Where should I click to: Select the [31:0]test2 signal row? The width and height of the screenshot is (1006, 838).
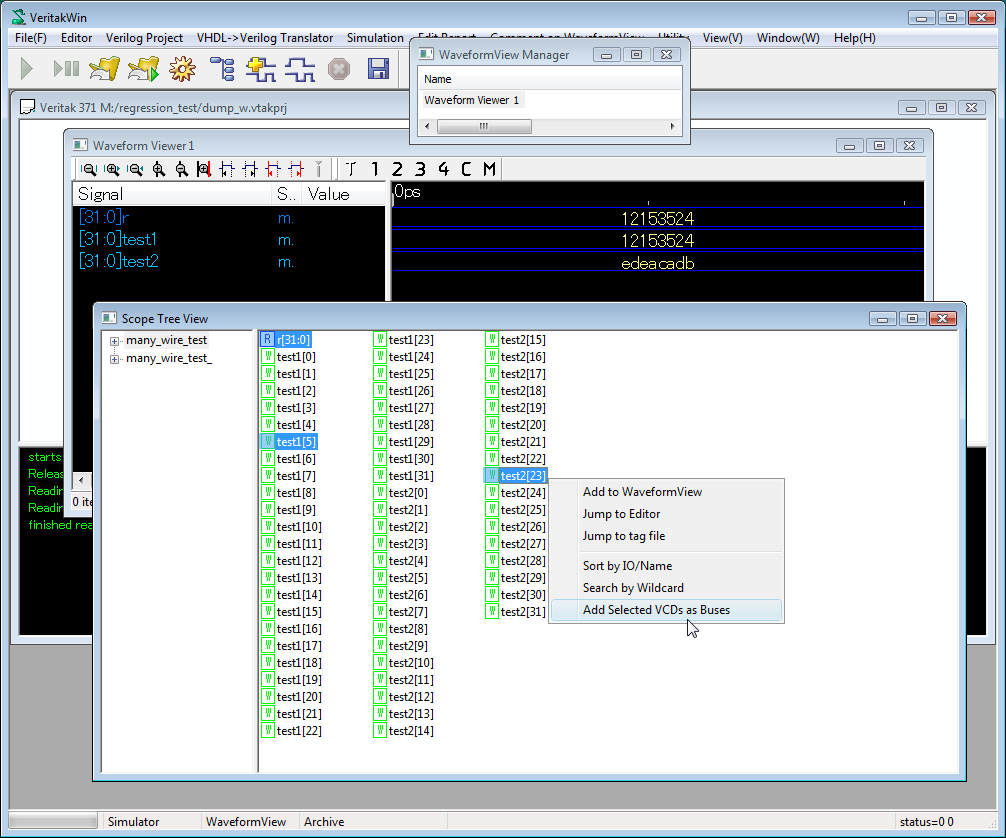(x=230, y=261)
